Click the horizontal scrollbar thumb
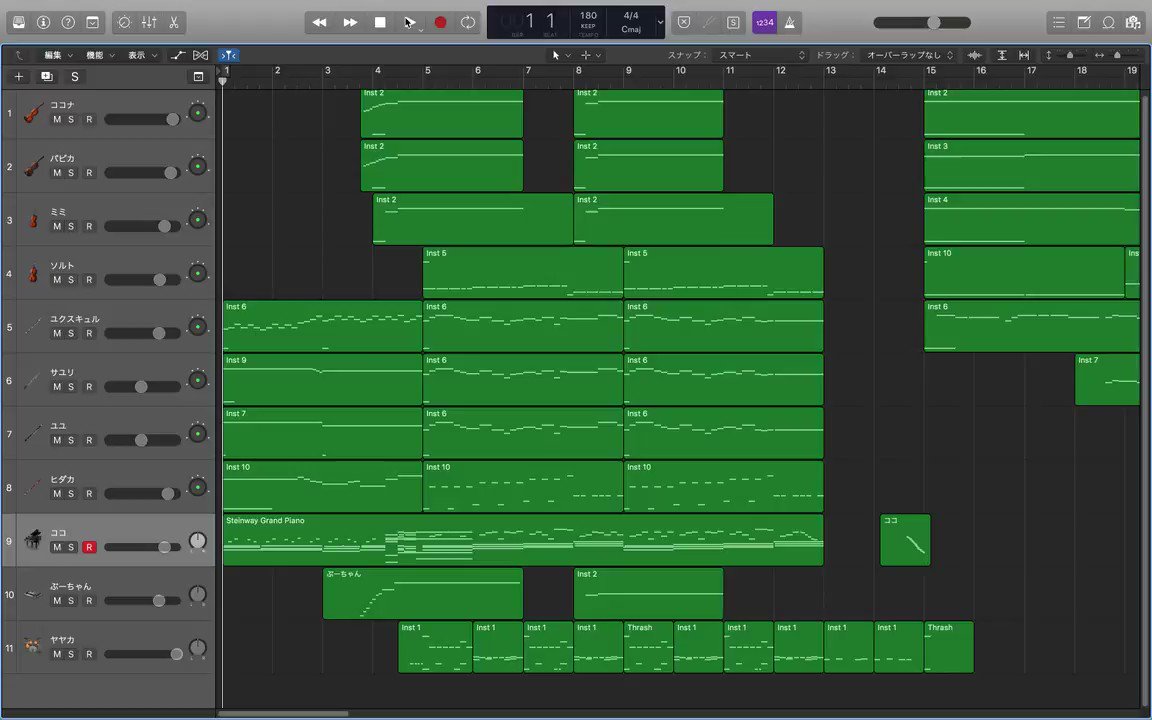 283,713
